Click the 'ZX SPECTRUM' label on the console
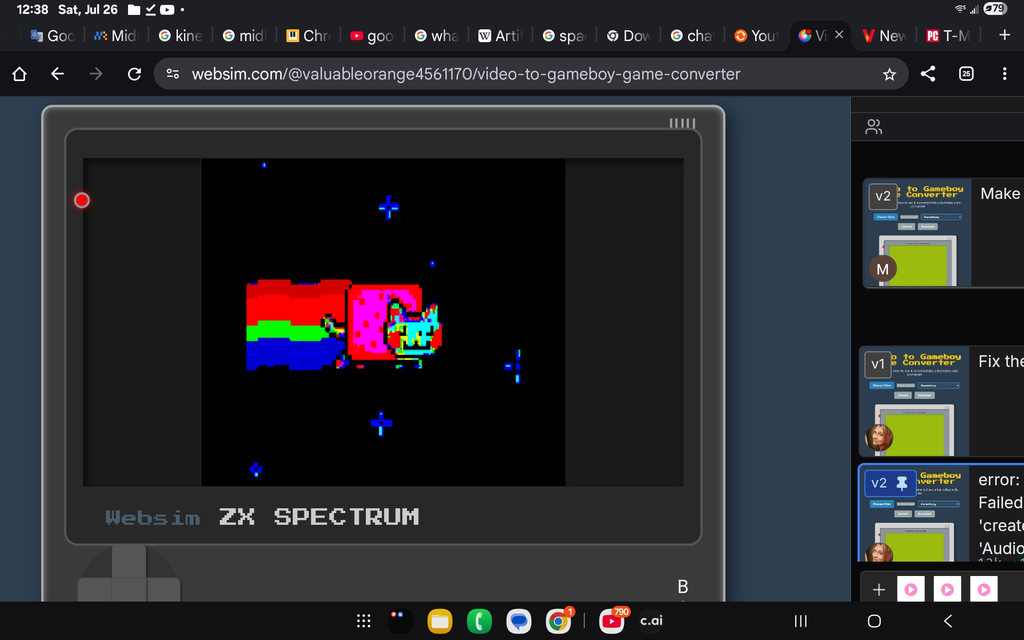The image size is (1024, 640). 319,517
